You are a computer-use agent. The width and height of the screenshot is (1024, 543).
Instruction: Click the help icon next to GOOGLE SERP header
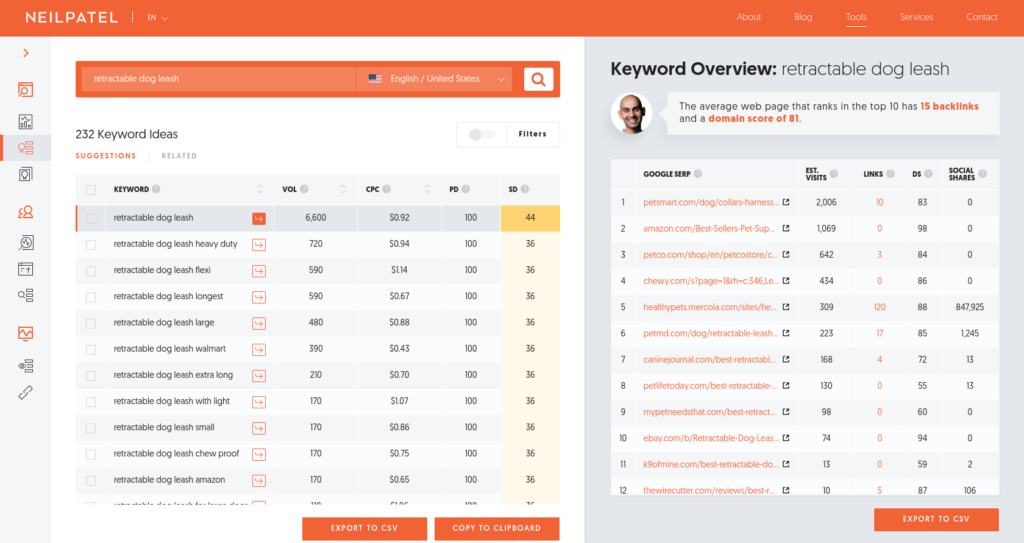click(x=698, y=174)
